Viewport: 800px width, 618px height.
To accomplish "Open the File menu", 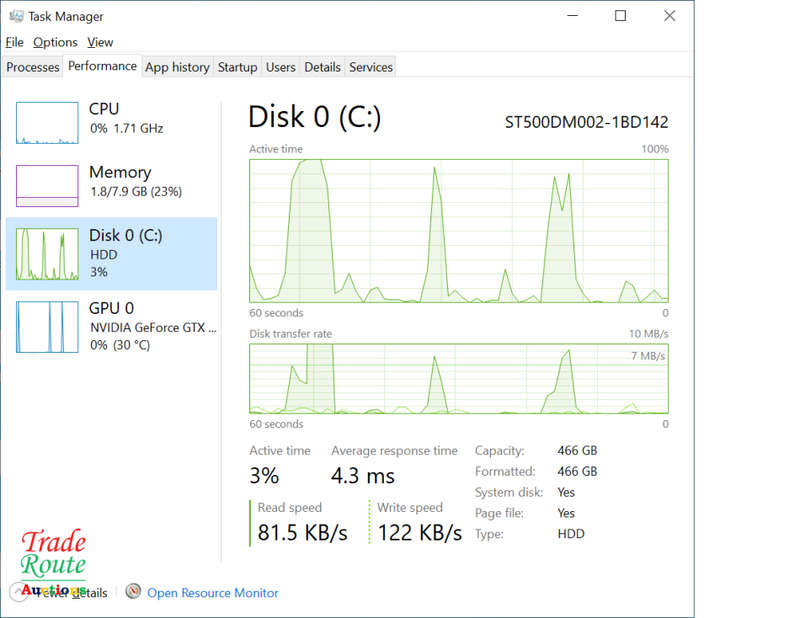I will [x=14, y=42].
